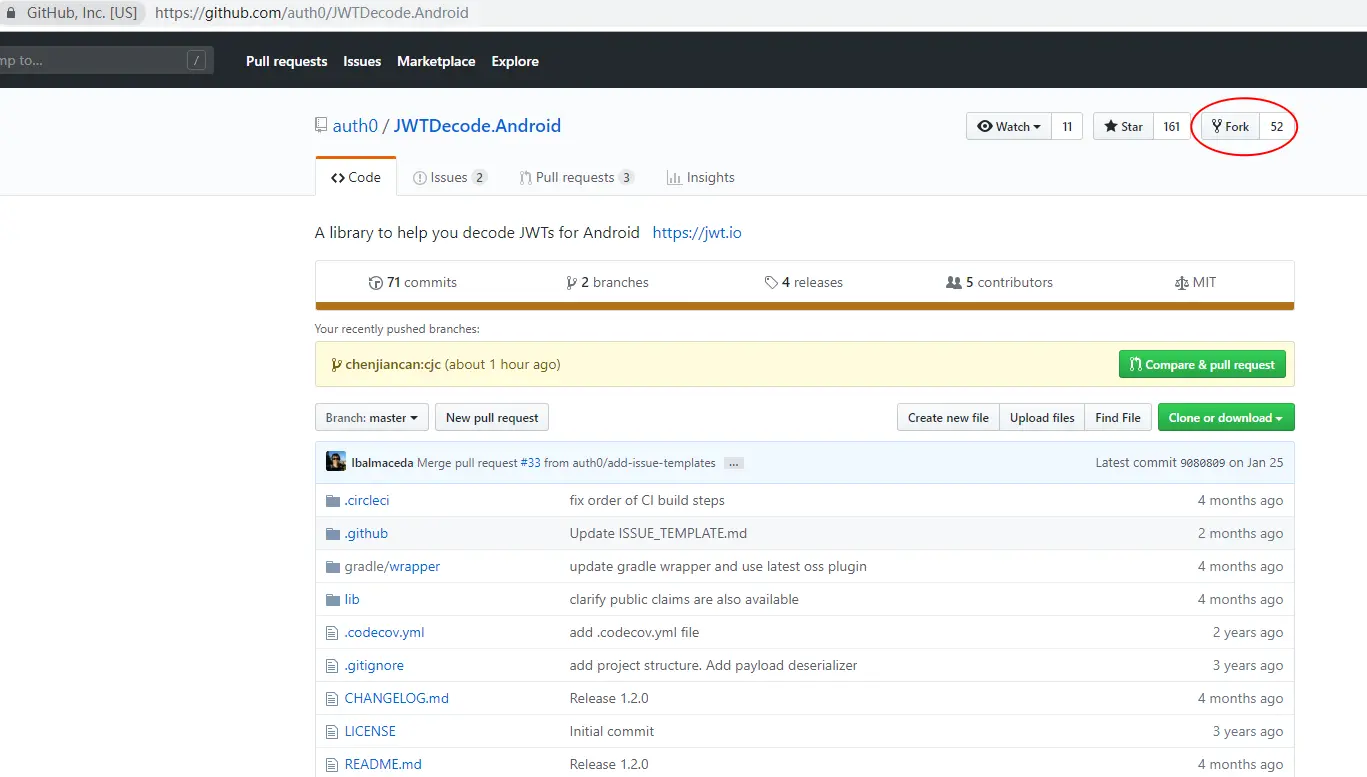Image resolution: width=1367 pixels, height=777 pixels.
Task: Click the CHANGELOG.md file icon
Action: [x=332, y=698]
